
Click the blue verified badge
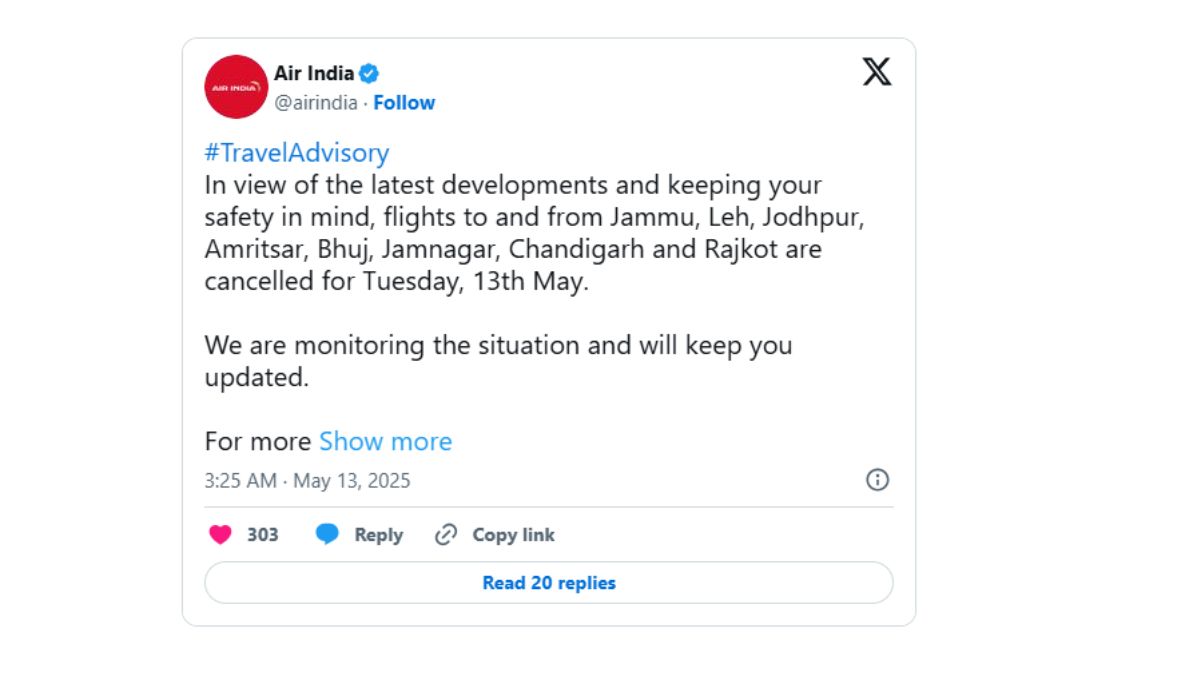tap(369, 73)
